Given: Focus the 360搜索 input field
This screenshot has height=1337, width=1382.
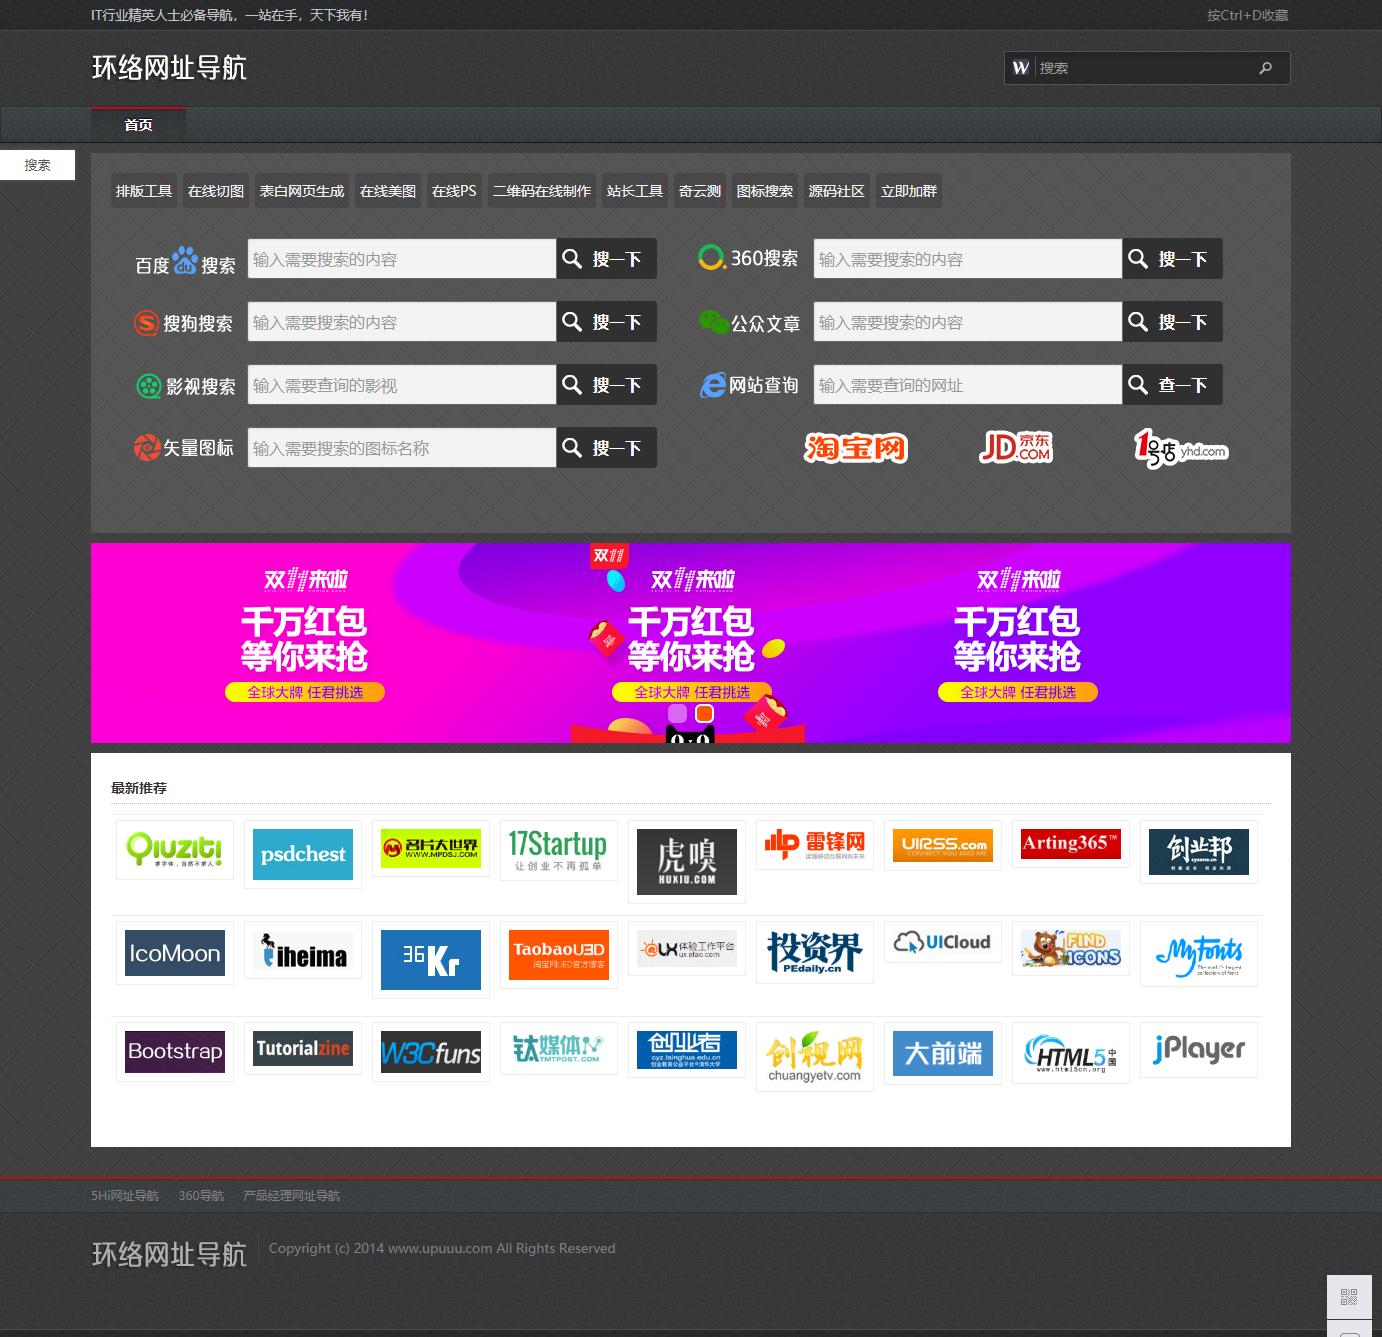Looking at the screenshot, I should pyautogui.click(x=968, y=259).
